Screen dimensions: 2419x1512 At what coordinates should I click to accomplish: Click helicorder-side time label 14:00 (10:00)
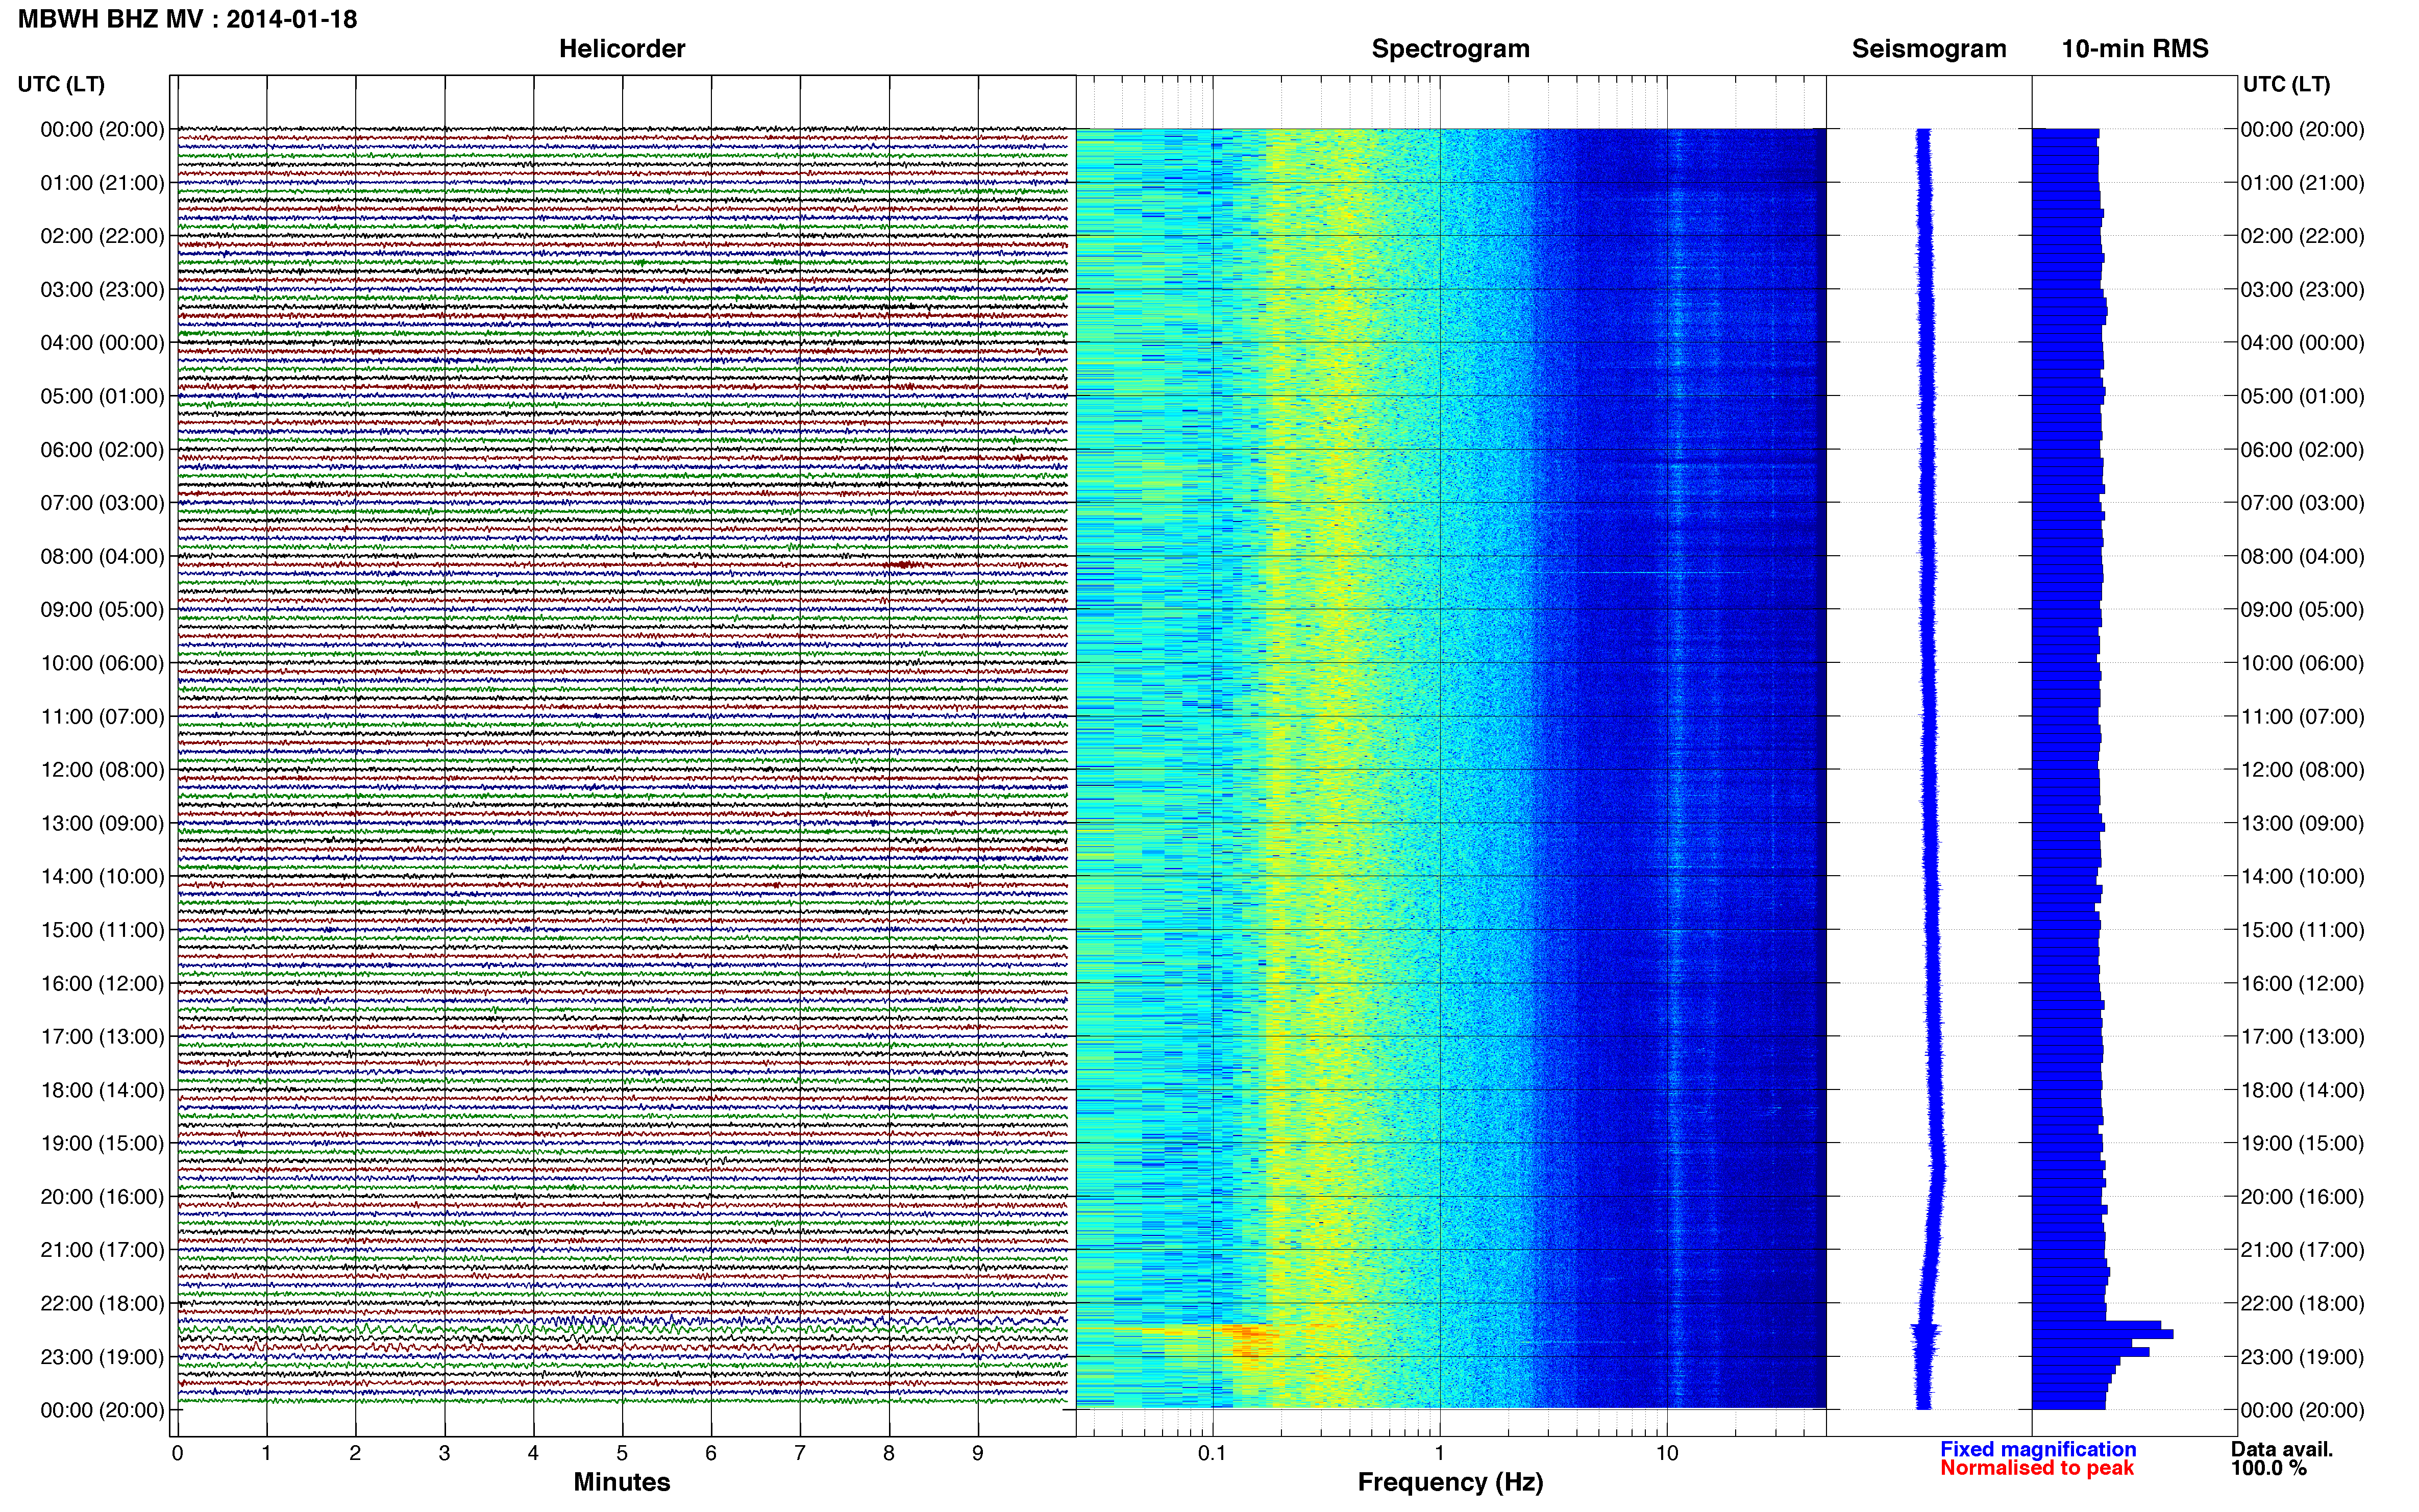pyautogui.click(x=102, y=877)
